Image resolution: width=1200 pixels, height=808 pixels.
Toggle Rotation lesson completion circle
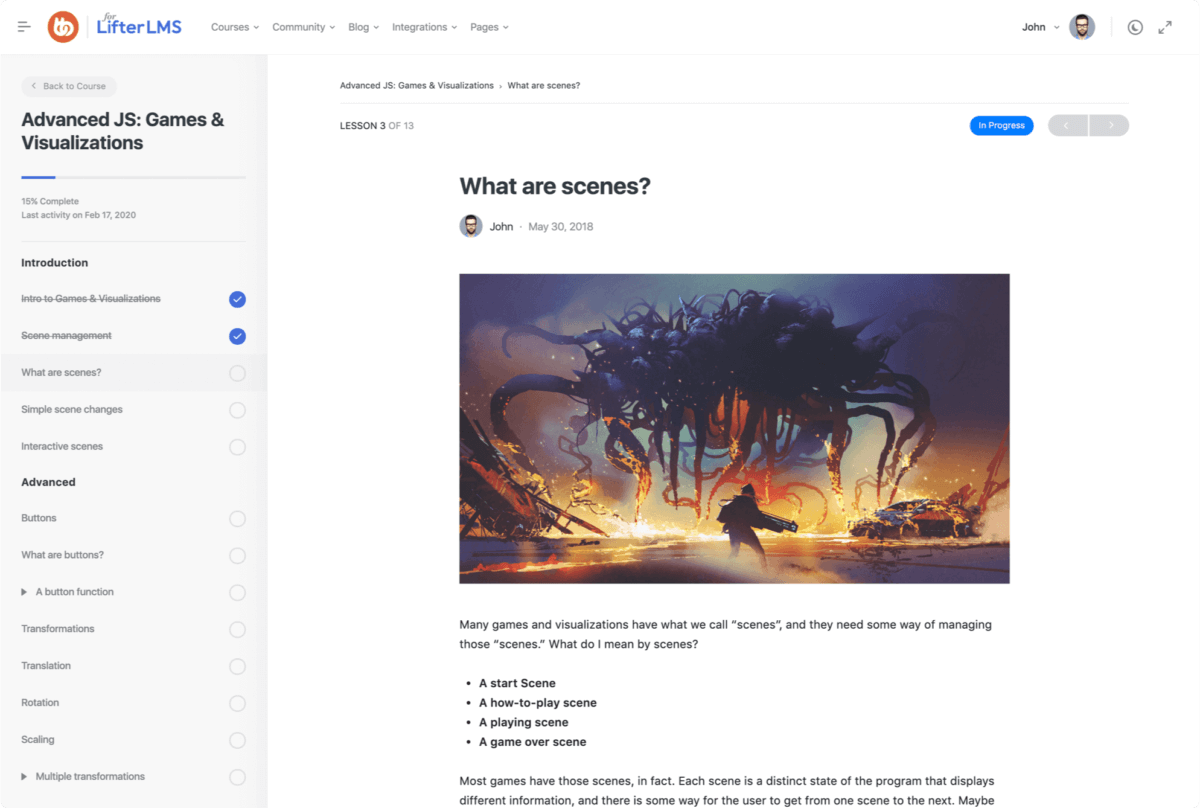(237, 703)
